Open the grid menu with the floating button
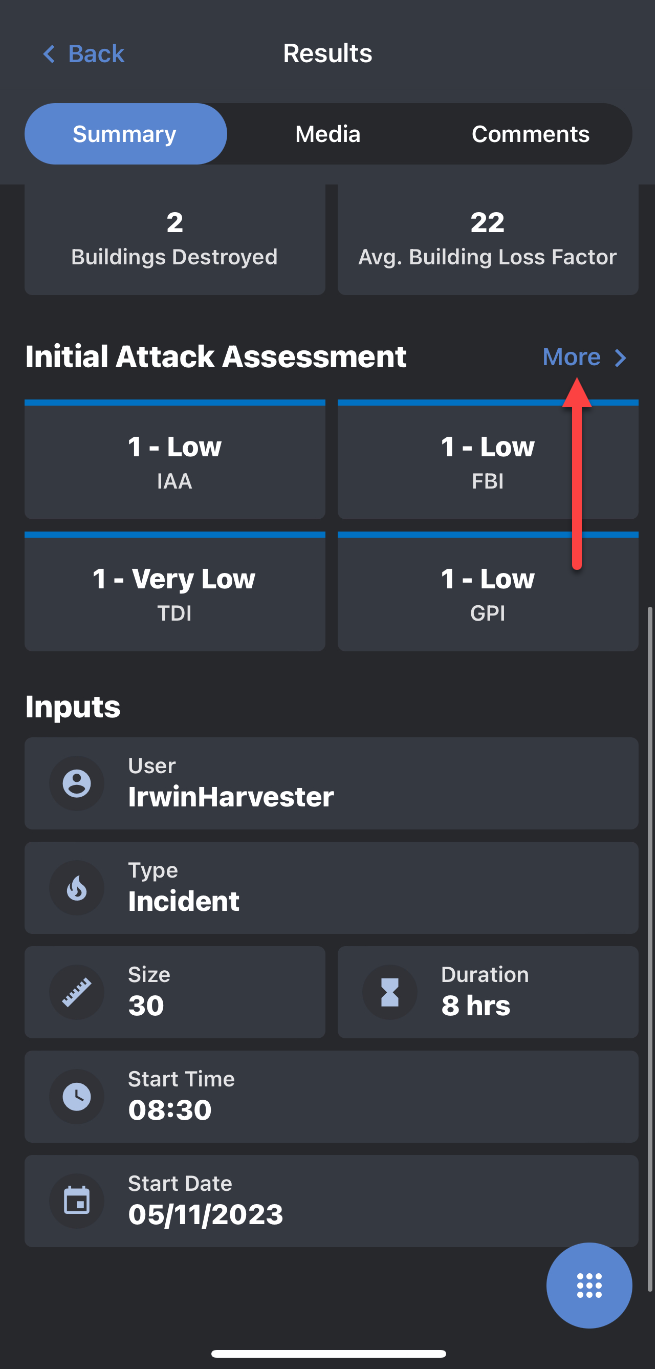 click(x=589, y=1286)
